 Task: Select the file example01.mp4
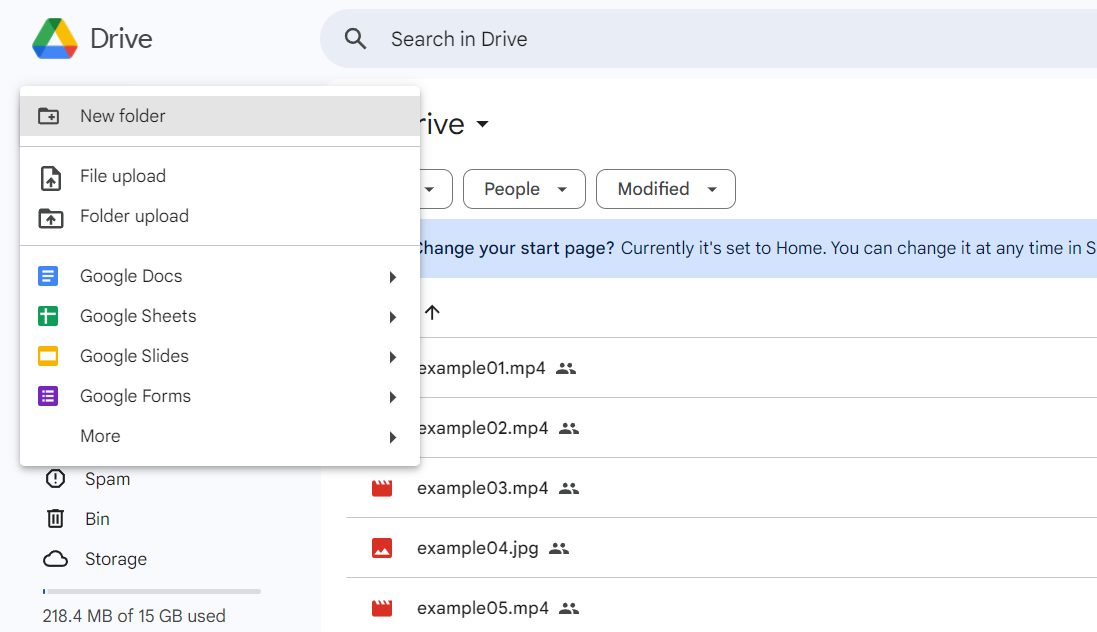click(481, 368)
